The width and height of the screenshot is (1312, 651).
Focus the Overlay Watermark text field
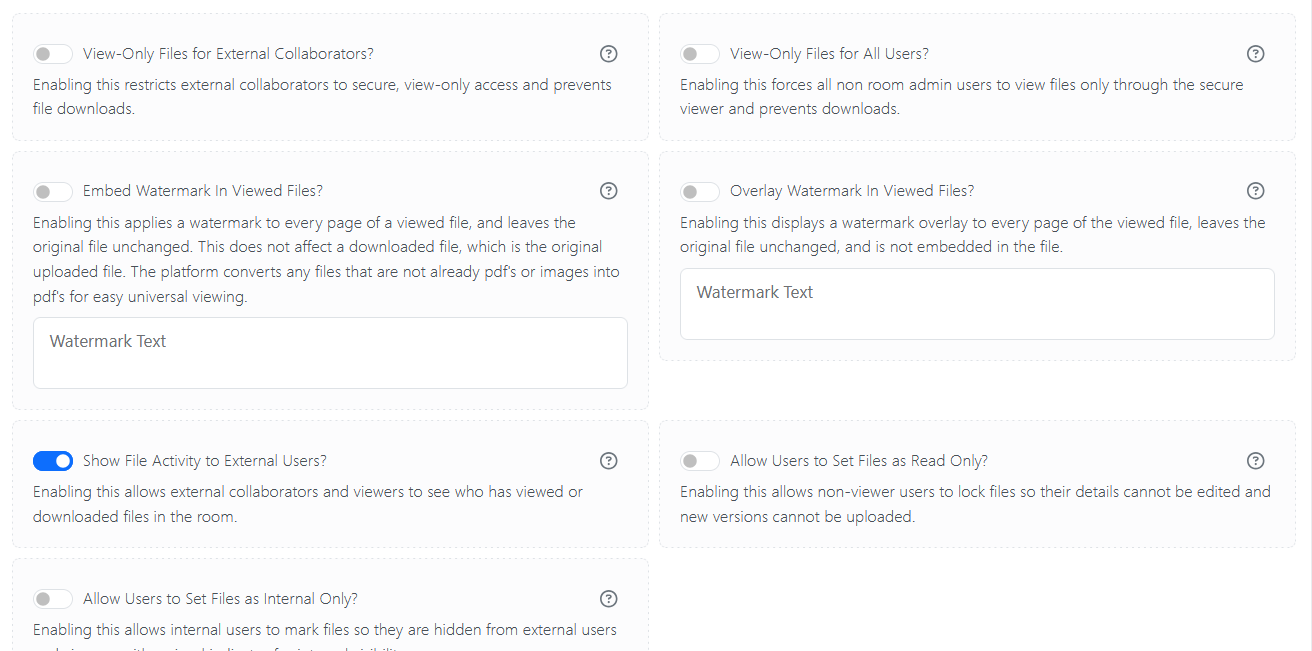[977, 304]
